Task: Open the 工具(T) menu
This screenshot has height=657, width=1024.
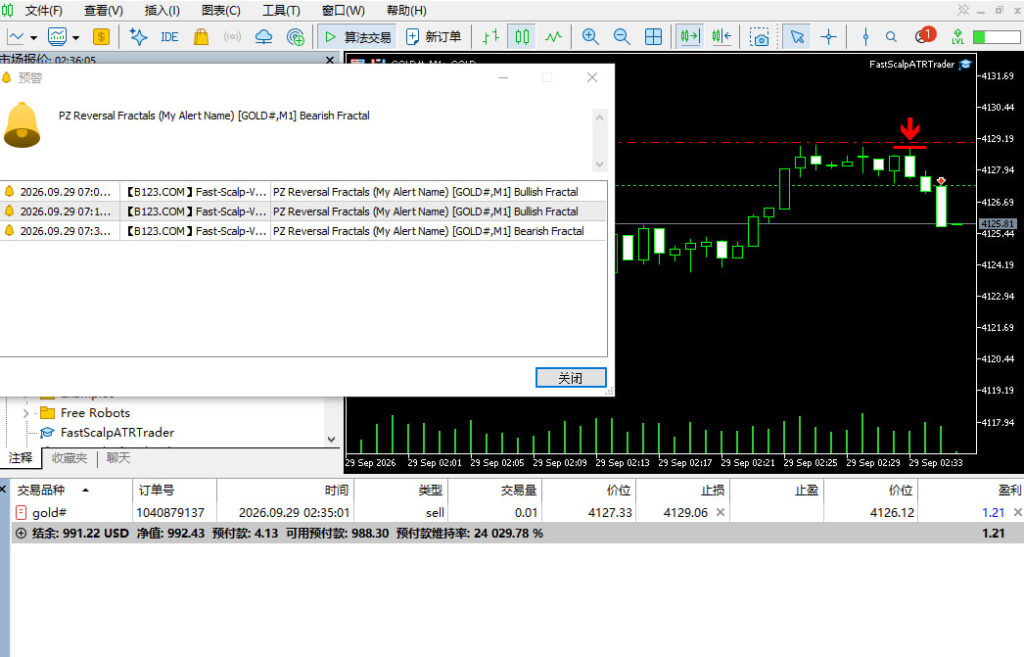Action: point(281,10)
